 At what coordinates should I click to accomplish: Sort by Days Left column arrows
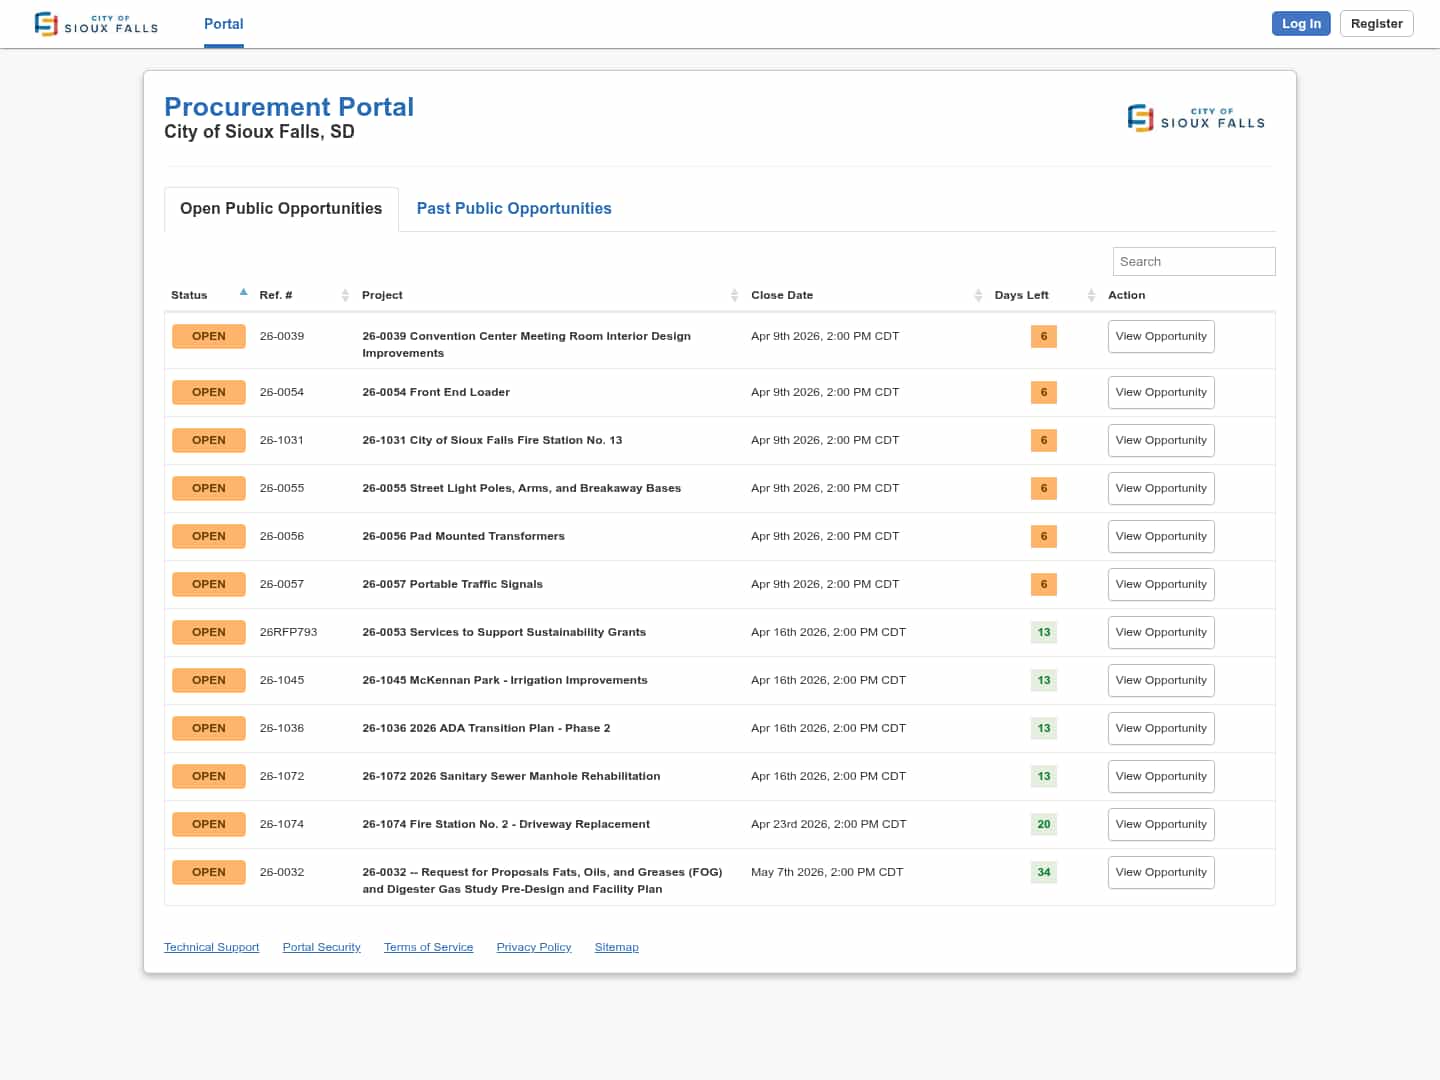[x=1091, y=295]
